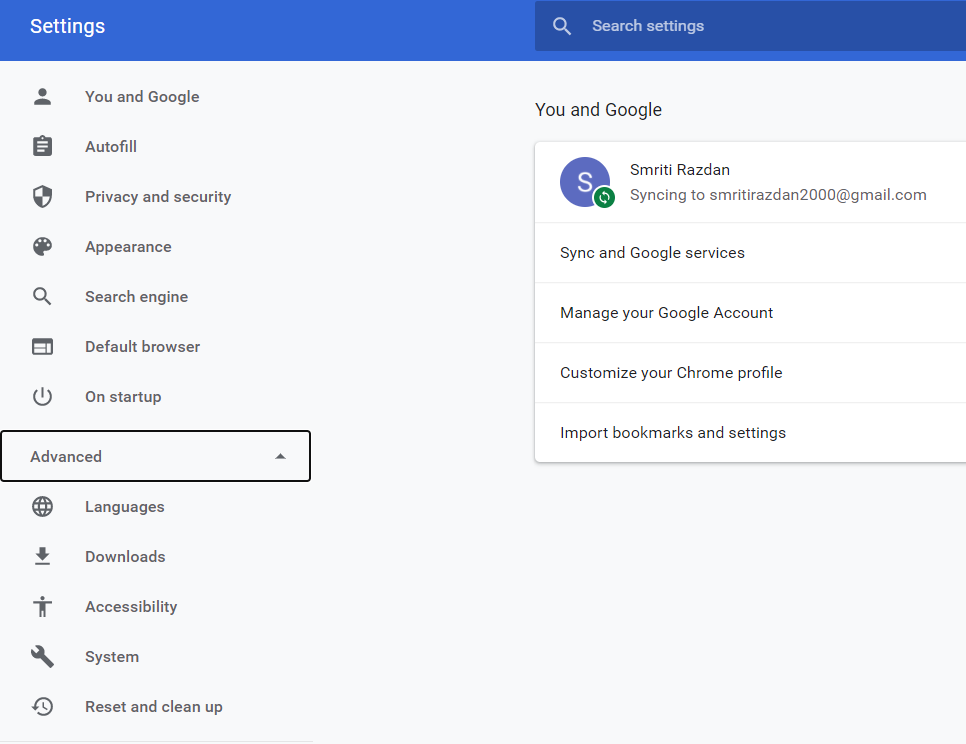This screenshot has height=744, width=966.
Task: Open Reset and clean up
Action: tap(156, 706)
